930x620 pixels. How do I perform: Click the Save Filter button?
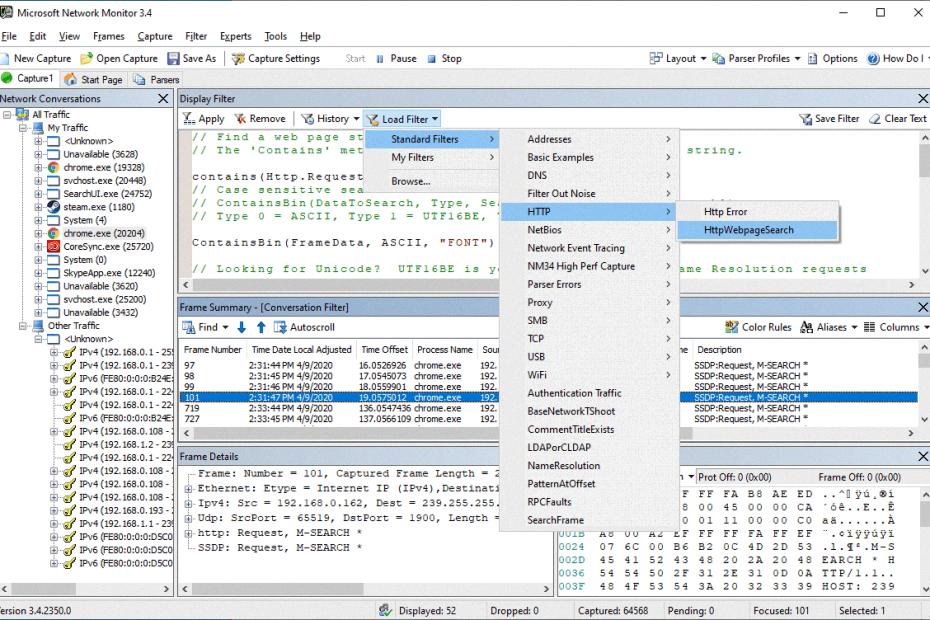[x=829, y=119]
